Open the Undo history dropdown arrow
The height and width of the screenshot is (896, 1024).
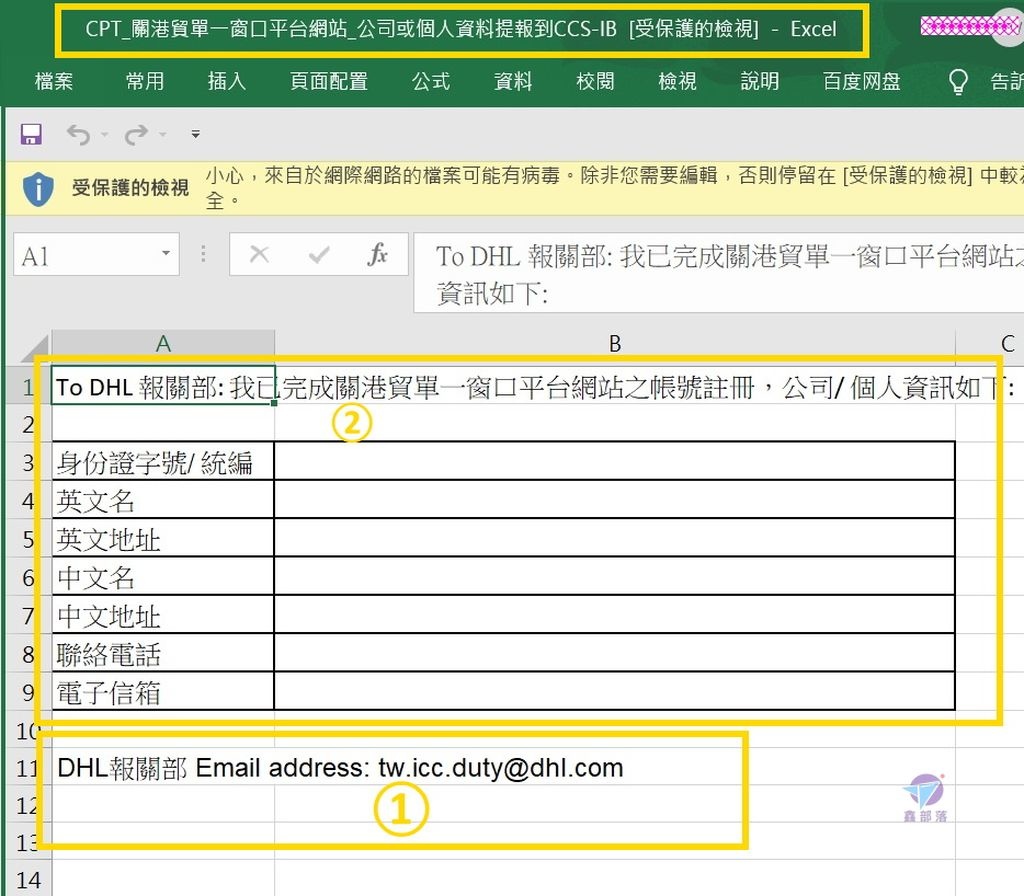(x=104, y=135)
